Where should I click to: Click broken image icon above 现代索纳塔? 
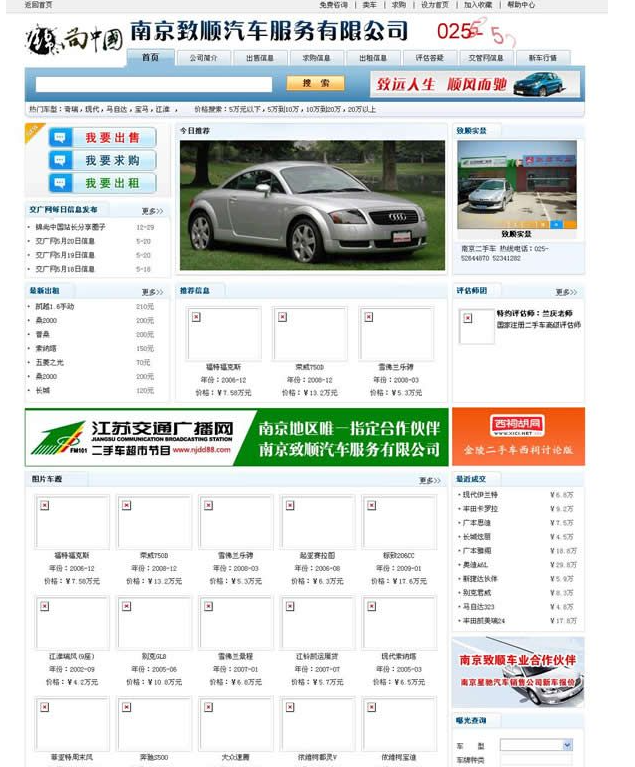click(372, 606)
